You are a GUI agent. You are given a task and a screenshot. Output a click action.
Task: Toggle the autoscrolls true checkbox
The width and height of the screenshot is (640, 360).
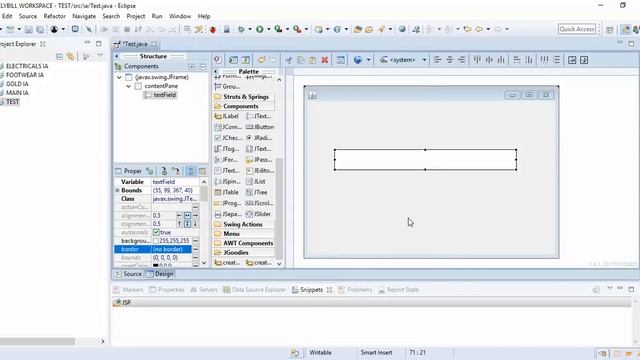[x=156, y=232]
